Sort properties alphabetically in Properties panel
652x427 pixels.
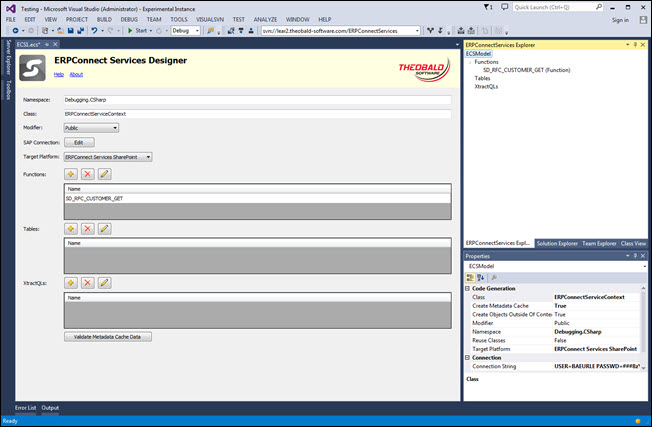click(x=481, y=277)
